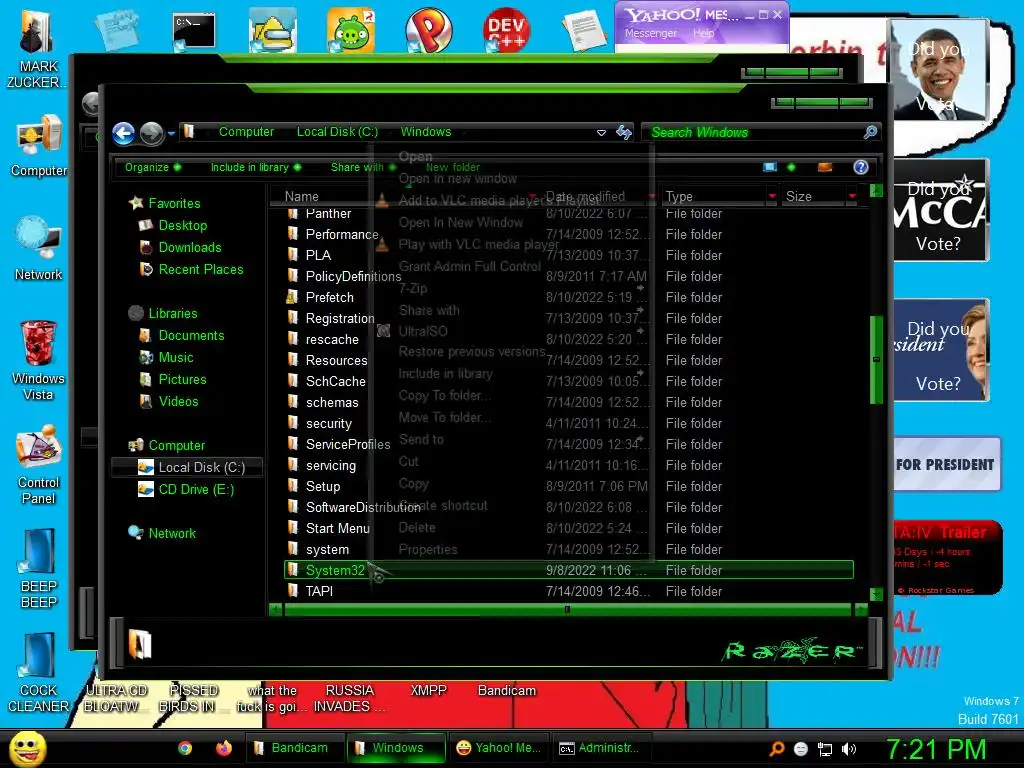This screenshot has height=768, width=1024.
Task: Open the command prompt desktop shortcut
Action: pos(194,31)
